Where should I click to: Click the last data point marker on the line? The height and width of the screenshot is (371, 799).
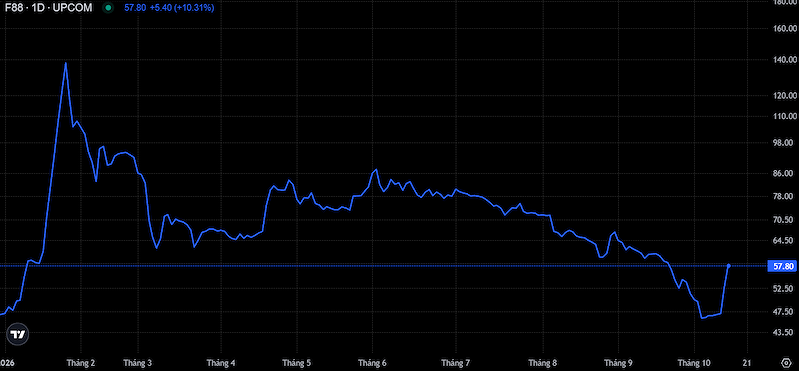pos(729,266)
